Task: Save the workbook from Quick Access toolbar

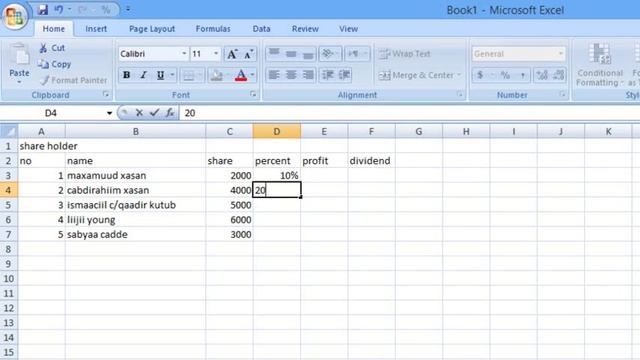Action: 42,9
